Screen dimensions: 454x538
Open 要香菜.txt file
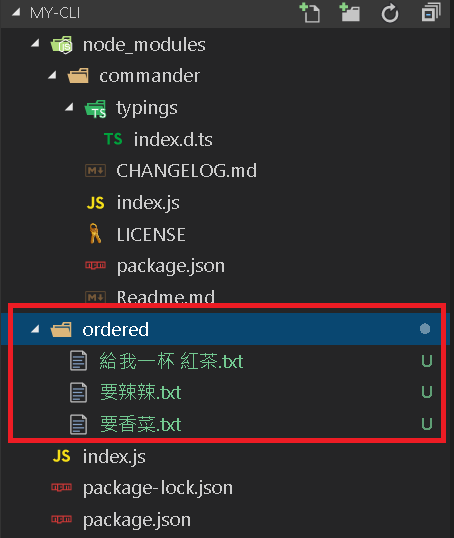[x=140, y=424]
